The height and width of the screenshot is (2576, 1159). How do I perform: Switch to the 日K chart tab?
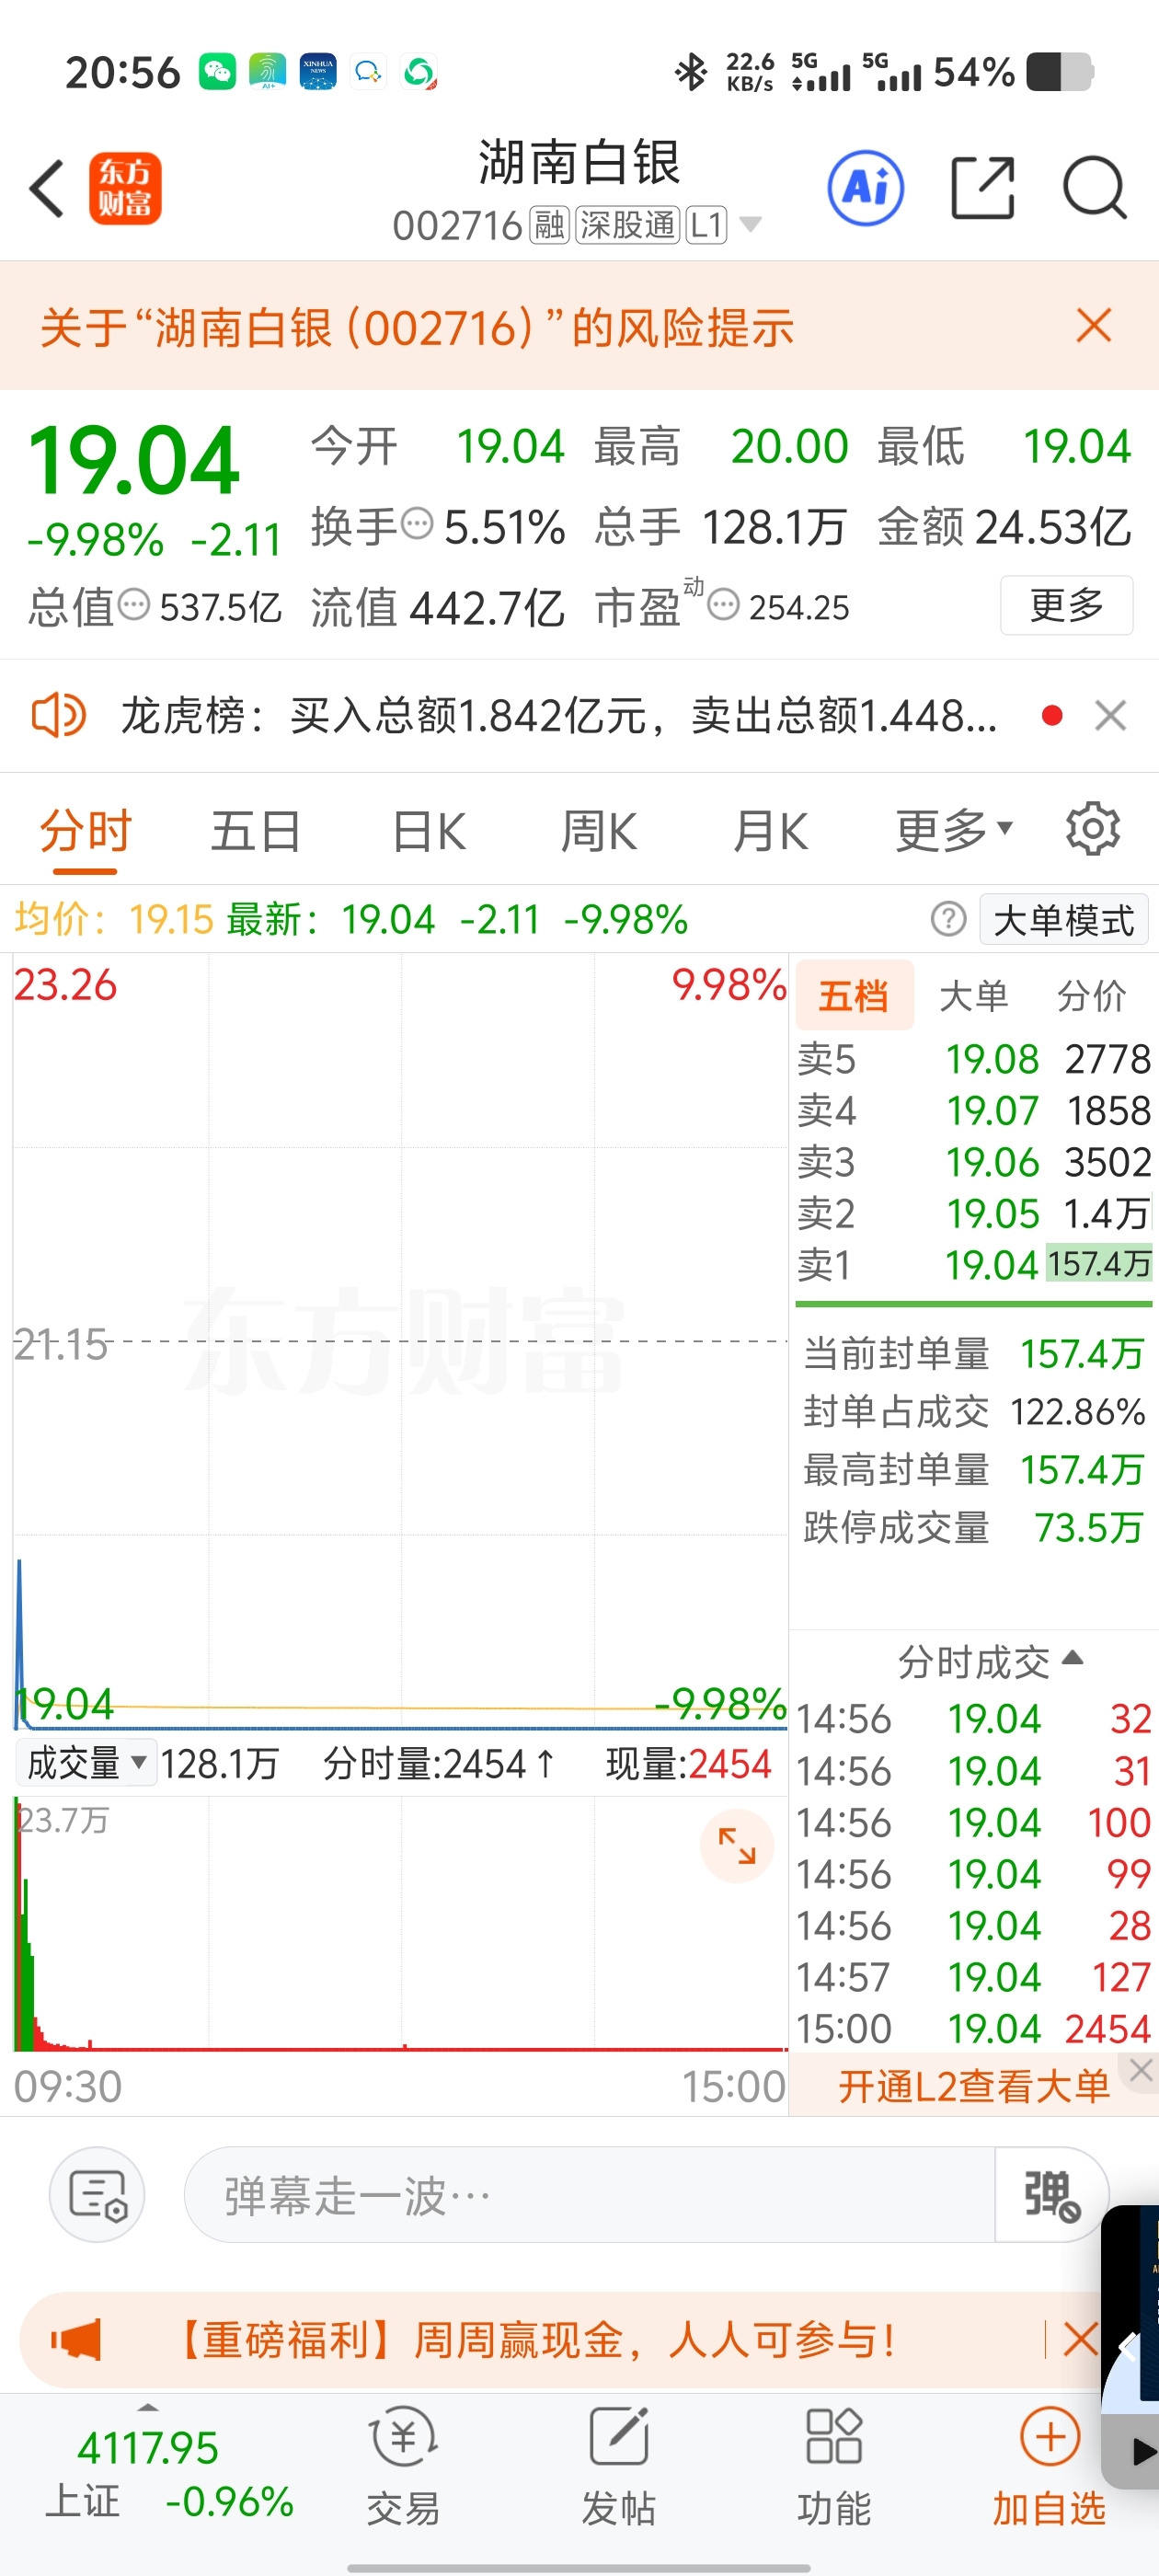click(x=429, y=832)
